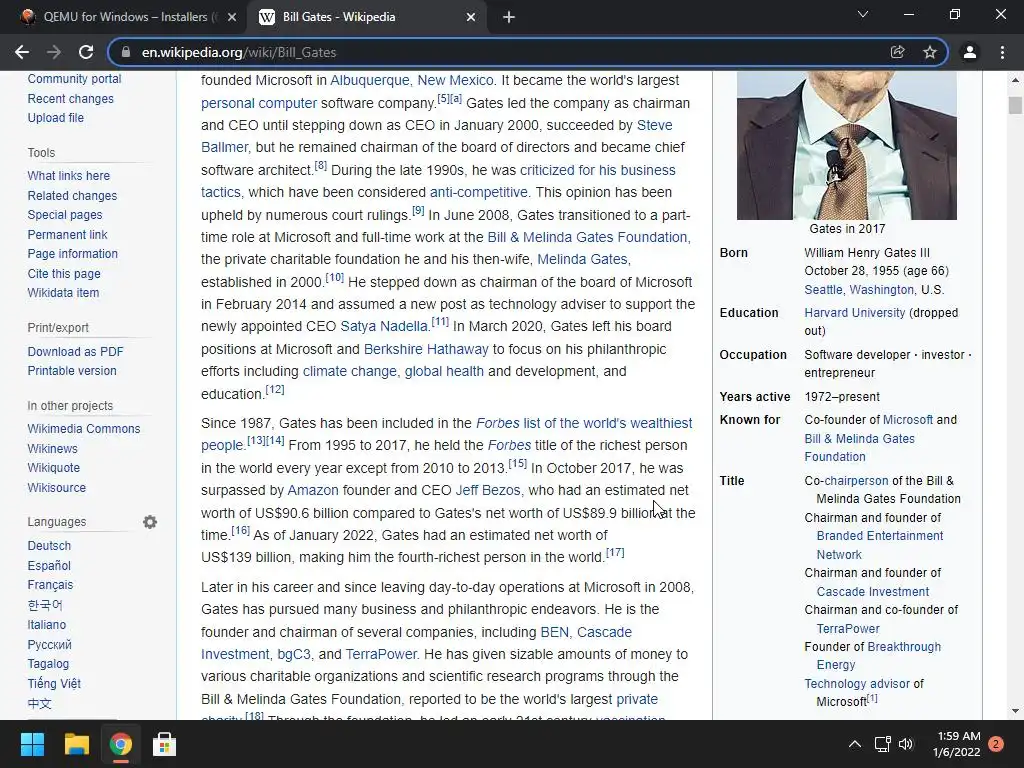This screenshot has width=1024, height=768.
Task: Click Cite this page
Action: coord(64,274)
